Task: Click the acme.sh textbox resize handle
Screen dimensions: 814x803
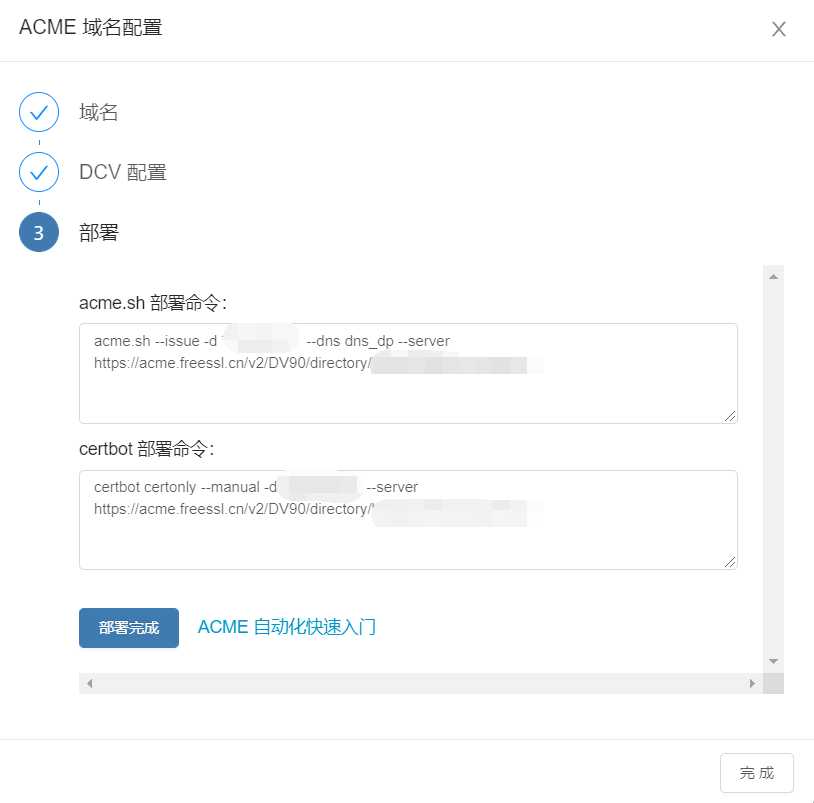Action: (x=730, y=415)
